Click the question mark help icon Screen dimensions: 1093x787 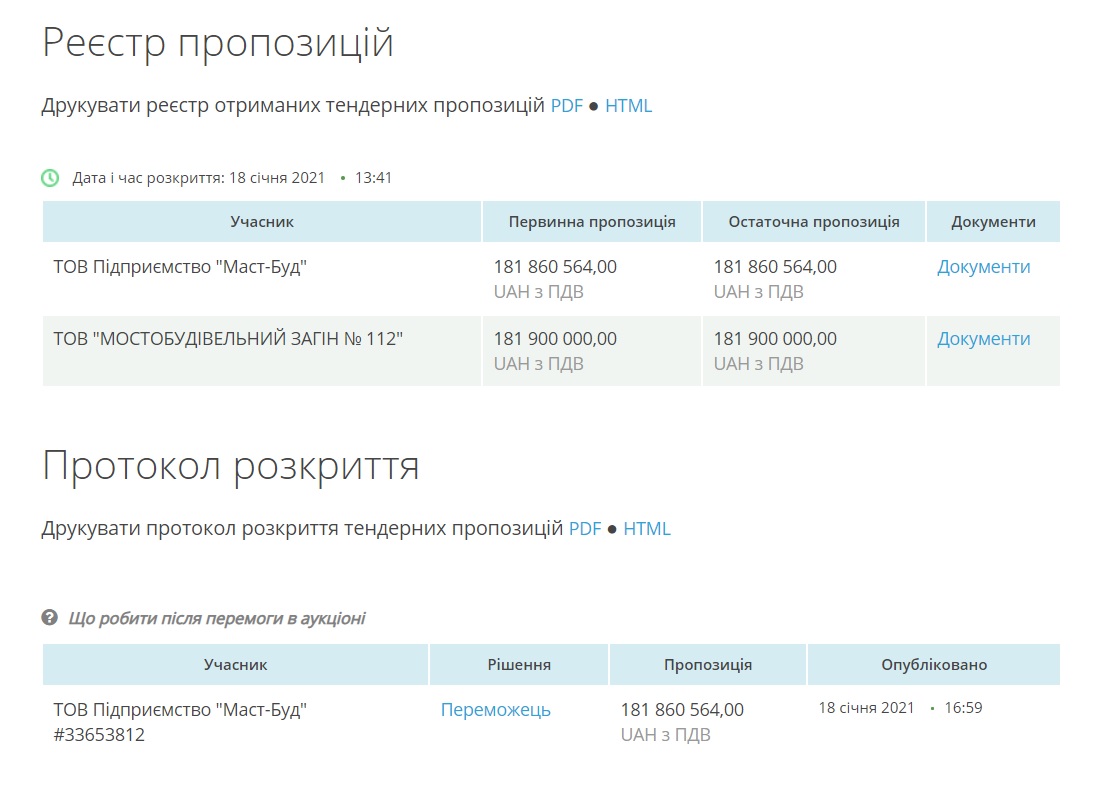49,617
